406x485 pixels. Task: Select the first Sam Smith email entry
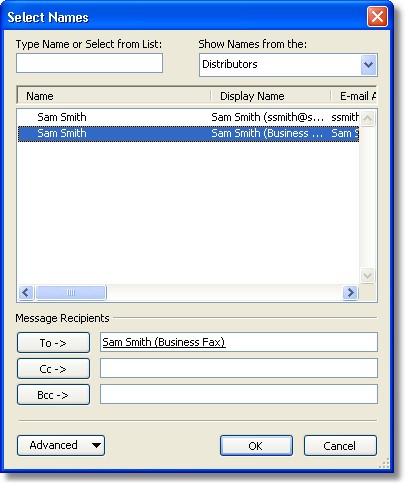(x=188, y=117)
